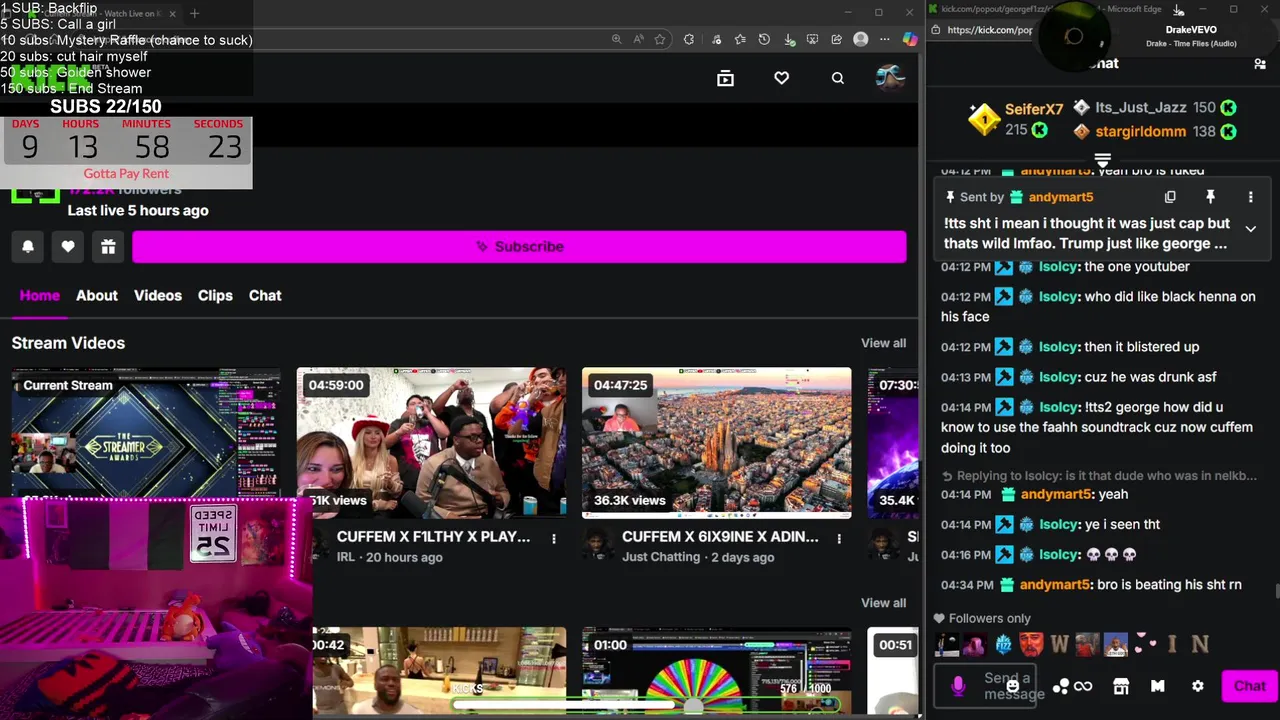This screenshot has width=1280, height=720.
Task: Switch to the Clips tab
Action: 215,295
